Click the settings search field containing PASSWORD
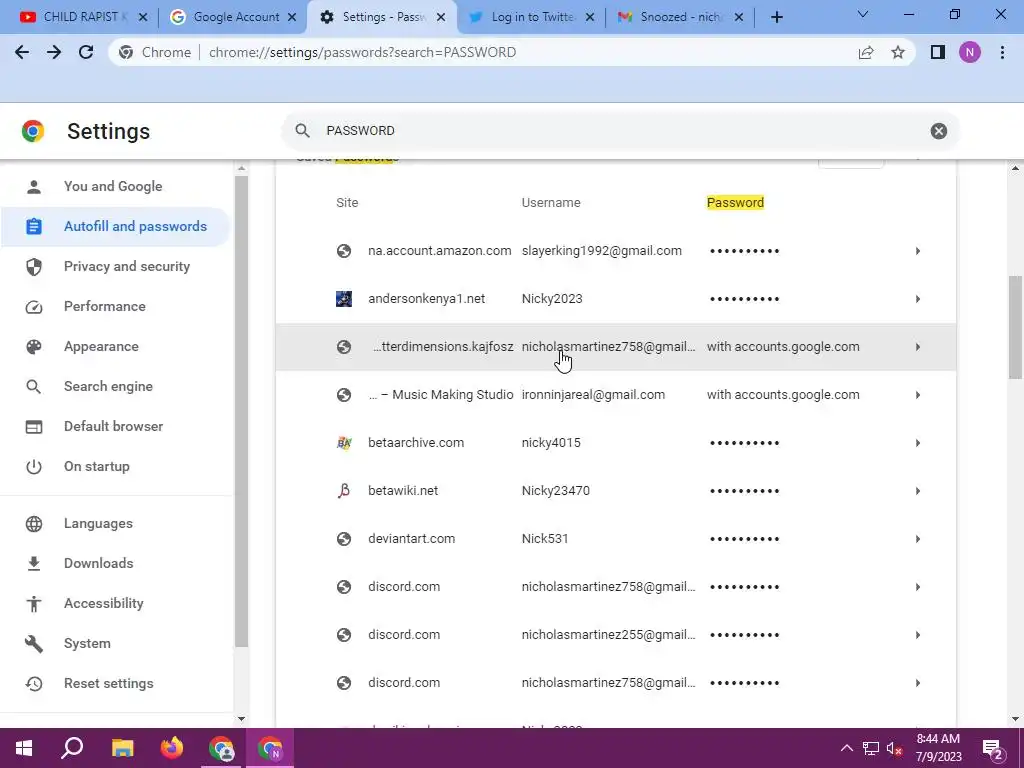Image resolution: width=1024 pixels, height=768 pixels. click(x=620, y=131)
